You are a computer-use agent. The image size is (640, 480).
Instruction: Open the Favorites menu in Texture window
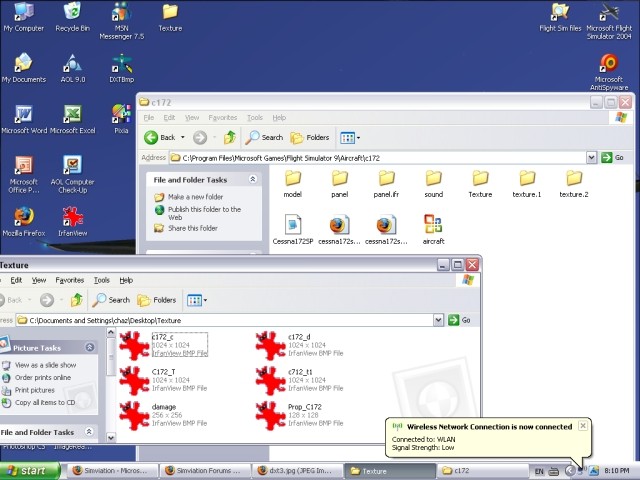[x=70, y=280]
